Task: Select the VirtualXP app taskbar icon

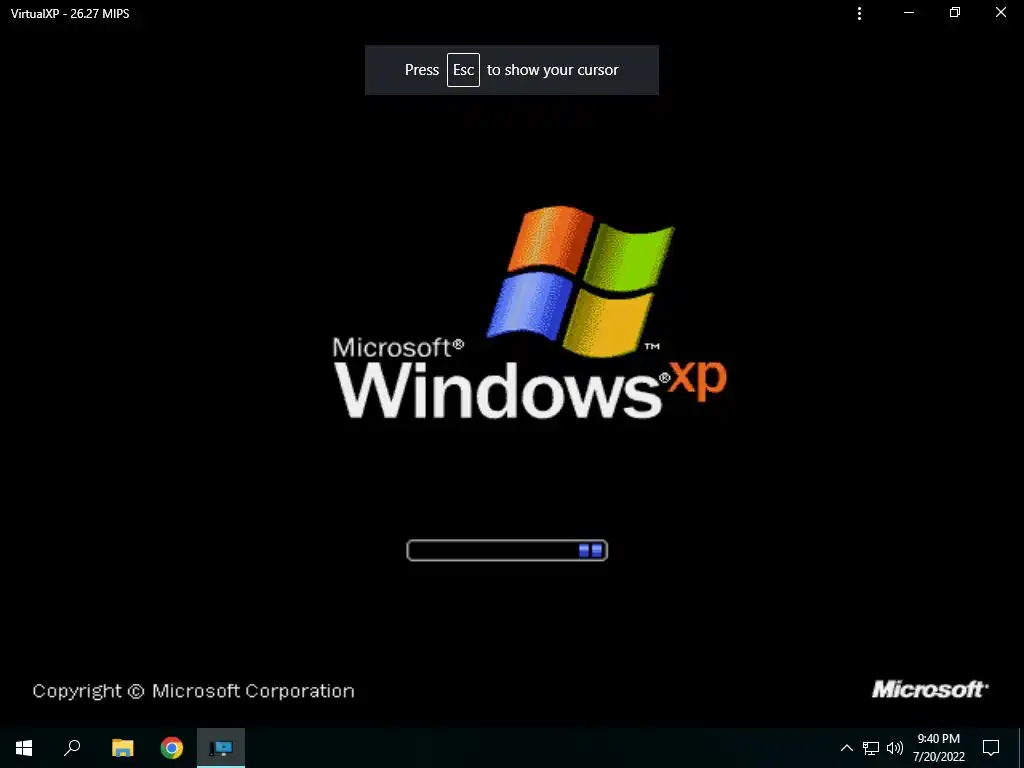Action: [221, 748]
